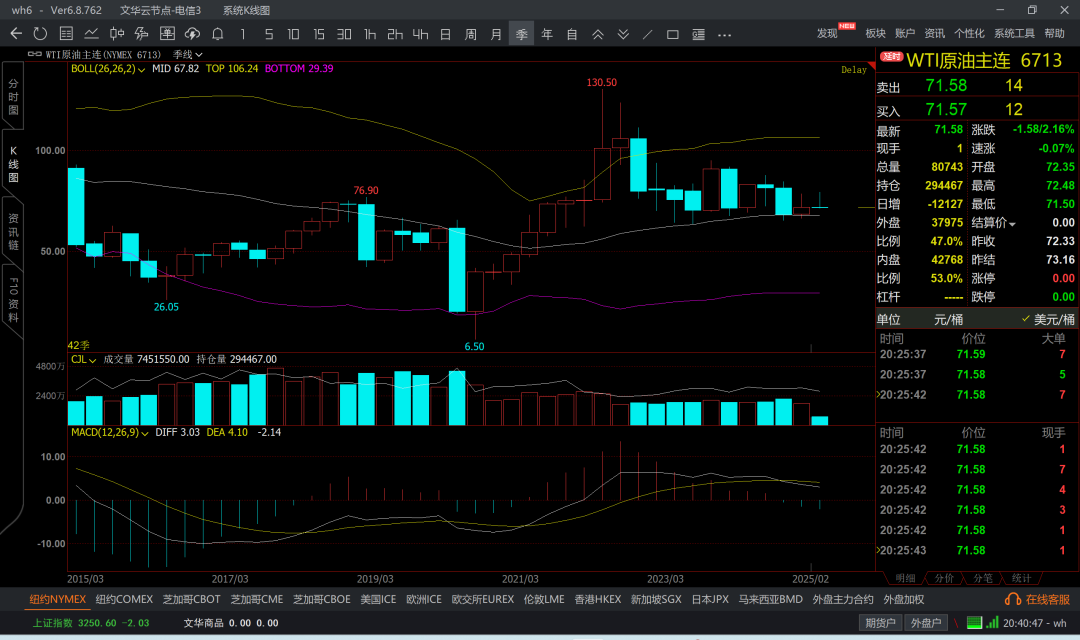
Task: Switch to the 芝加哥CBOT exchange tab
Action: point(191,599)
